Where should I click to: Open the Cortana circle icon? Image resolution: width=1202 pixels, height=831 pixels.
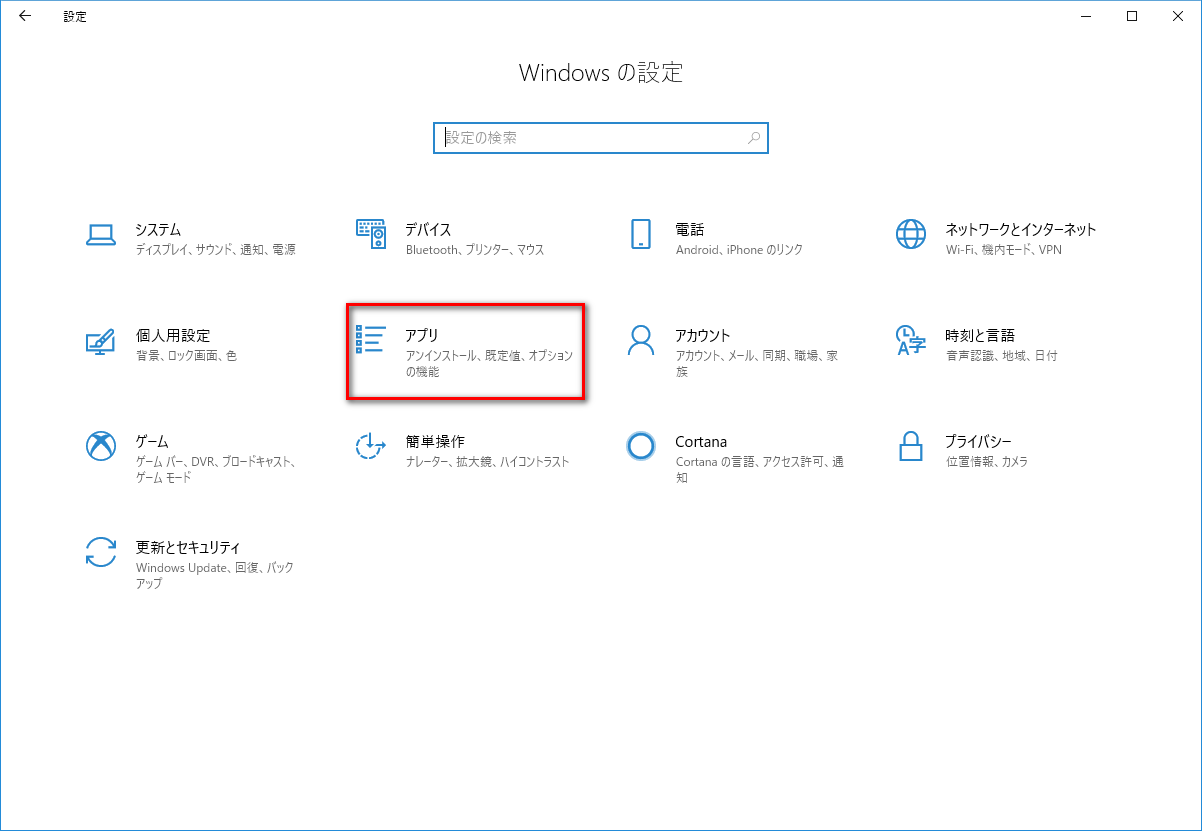[x=641, y=446]
